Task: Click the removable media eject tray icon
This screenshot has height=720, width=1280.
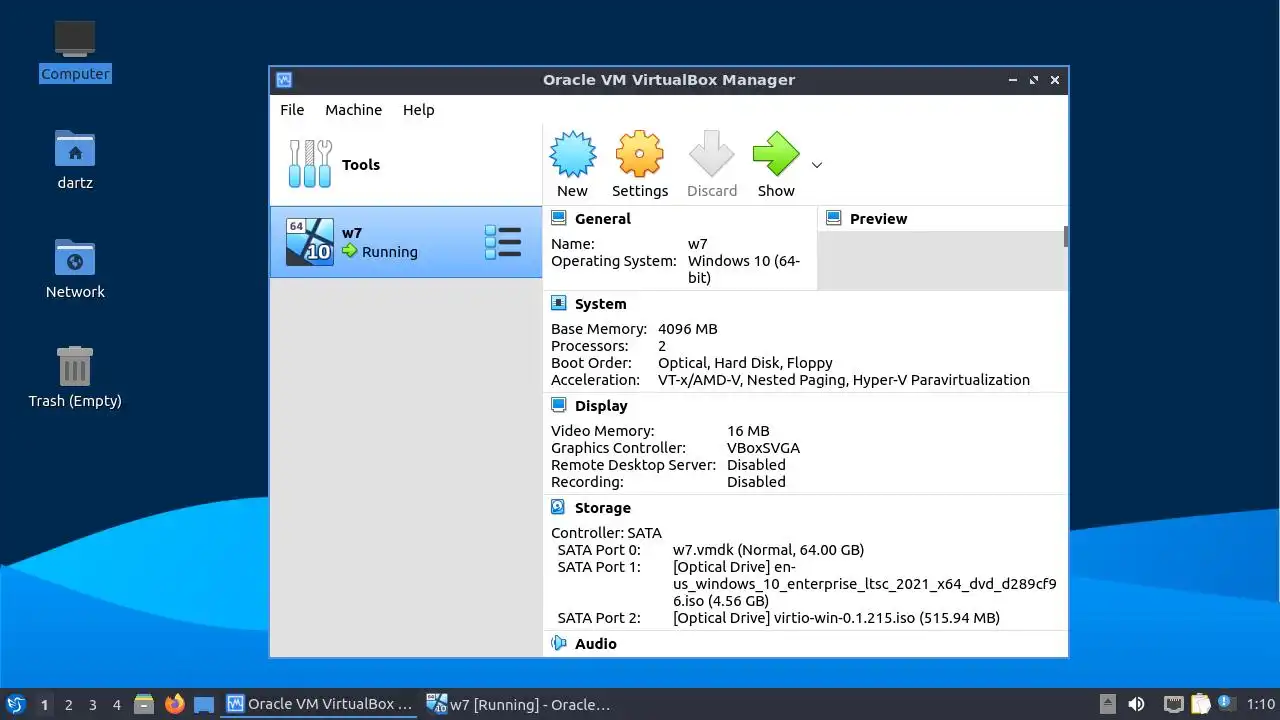Action: pos(1107,704)
